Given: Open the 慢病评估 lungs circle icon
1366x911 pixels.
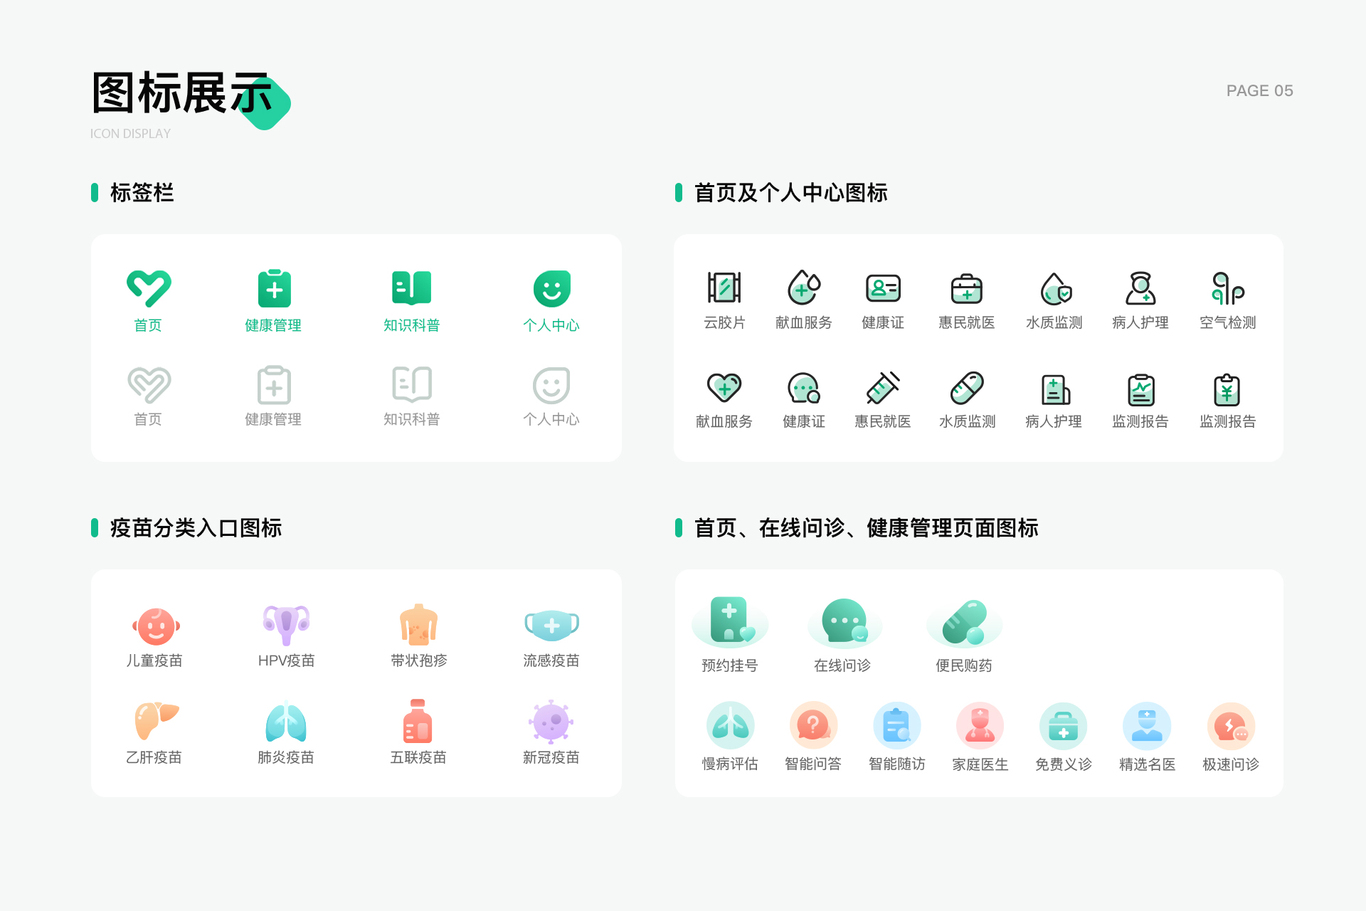Looking at the screenshot, I should tap(730, 725).
